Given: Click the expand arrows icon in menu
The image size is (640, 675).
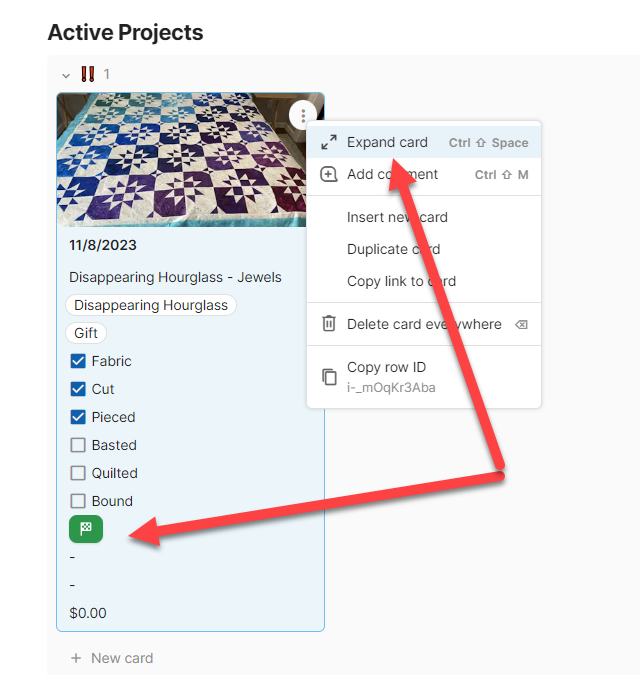Looking at the screenshot, I should 329,142.
